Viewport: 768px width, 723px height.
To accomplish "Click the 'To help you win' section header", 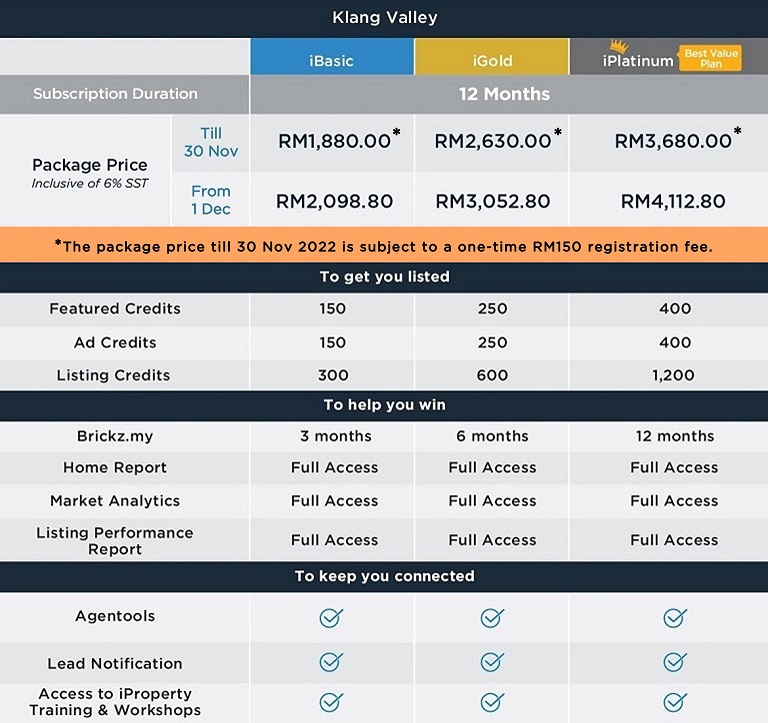I will (x=384, y=405).
